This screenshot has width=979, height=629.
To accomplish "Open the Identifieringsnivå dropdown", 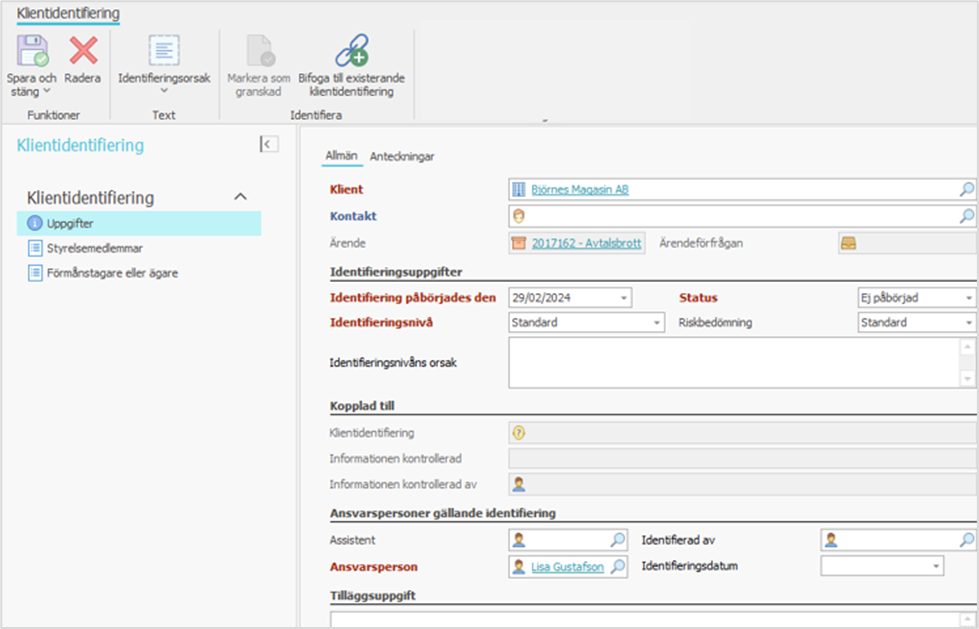I will (656, 323).
